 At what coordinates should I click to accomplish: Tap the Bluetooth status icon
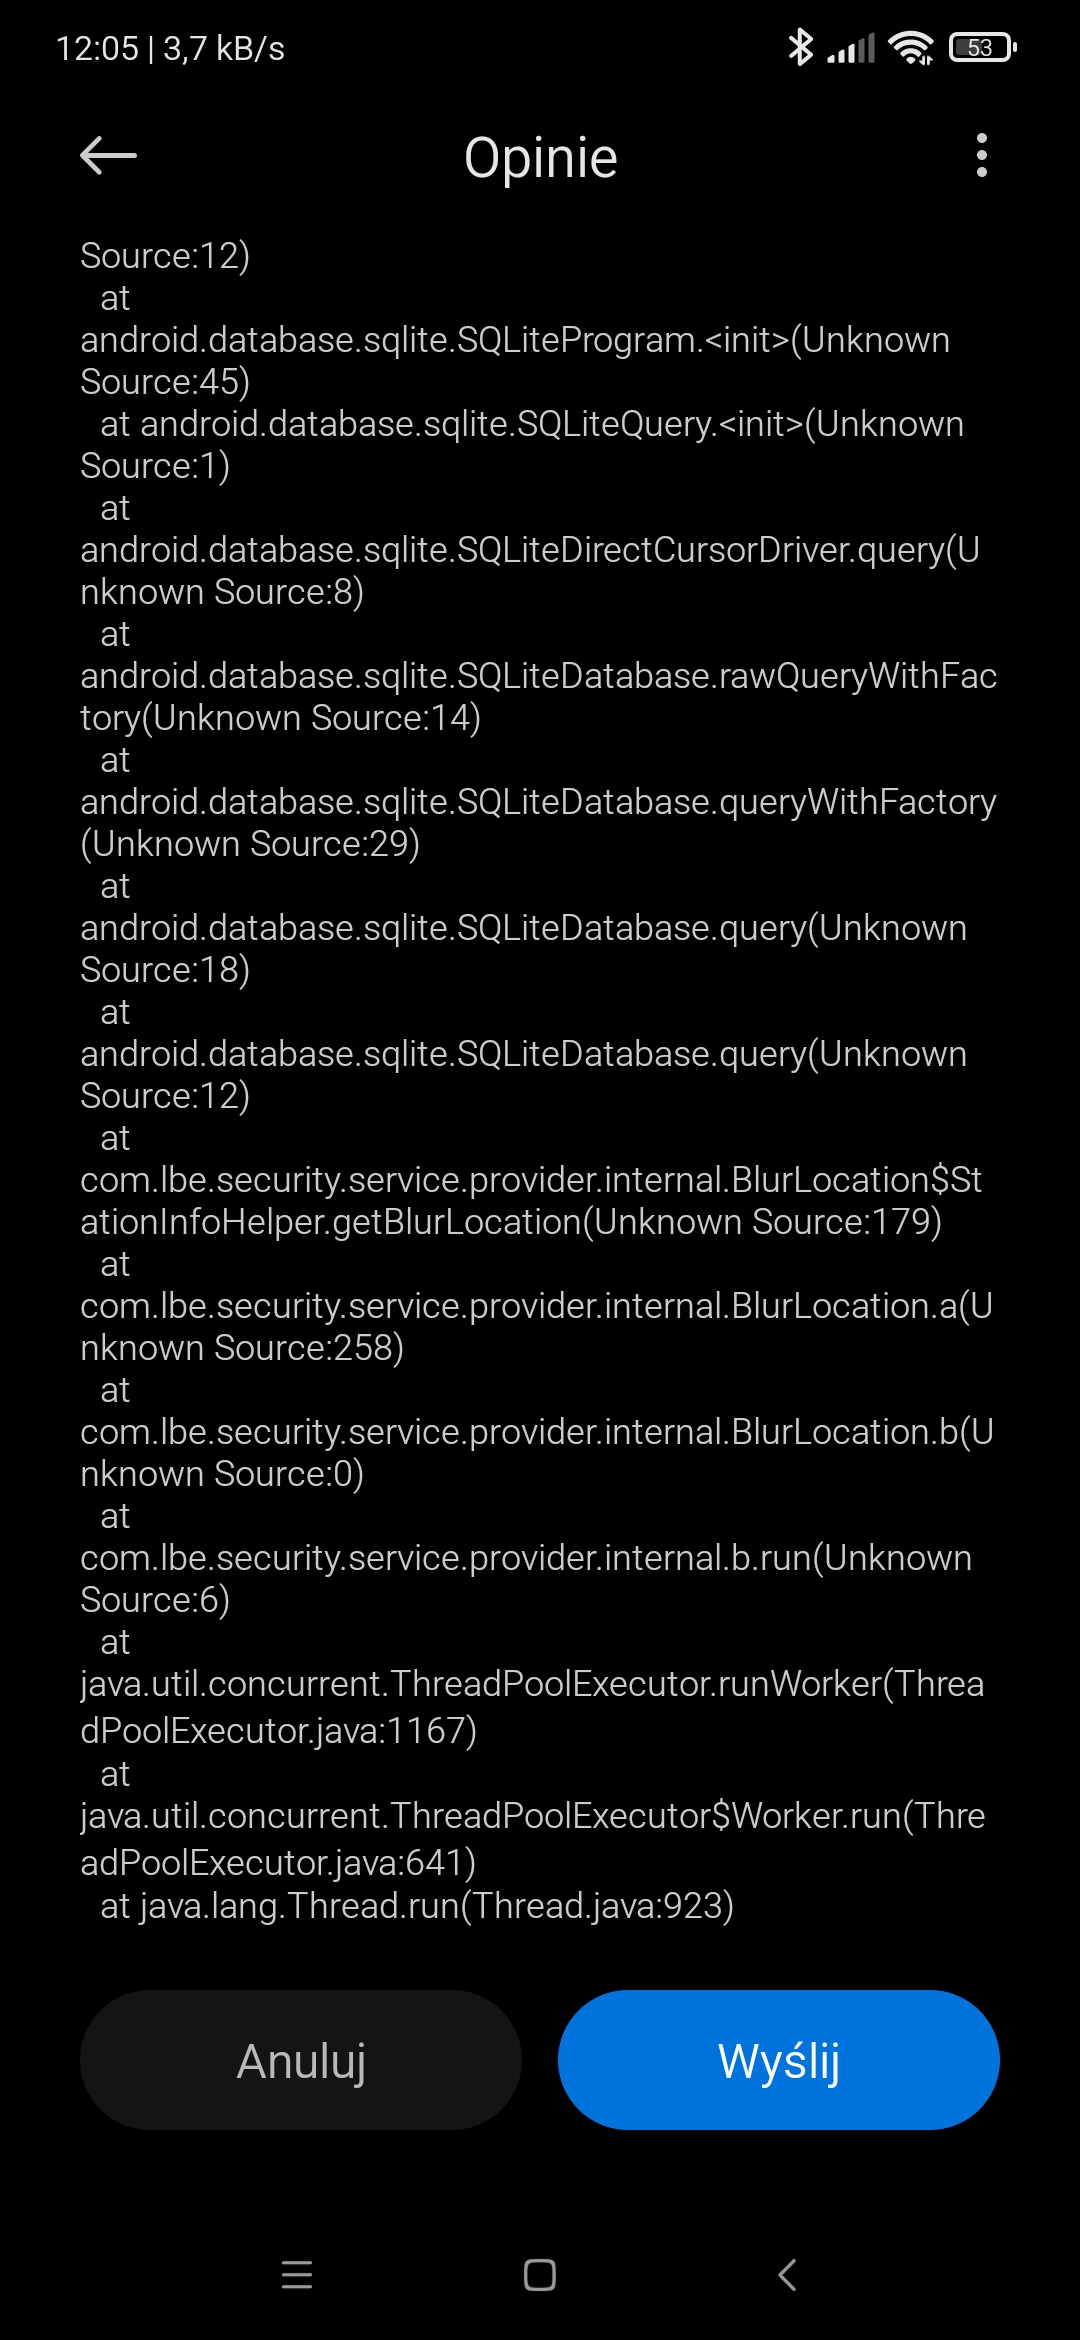pos(800,47)
